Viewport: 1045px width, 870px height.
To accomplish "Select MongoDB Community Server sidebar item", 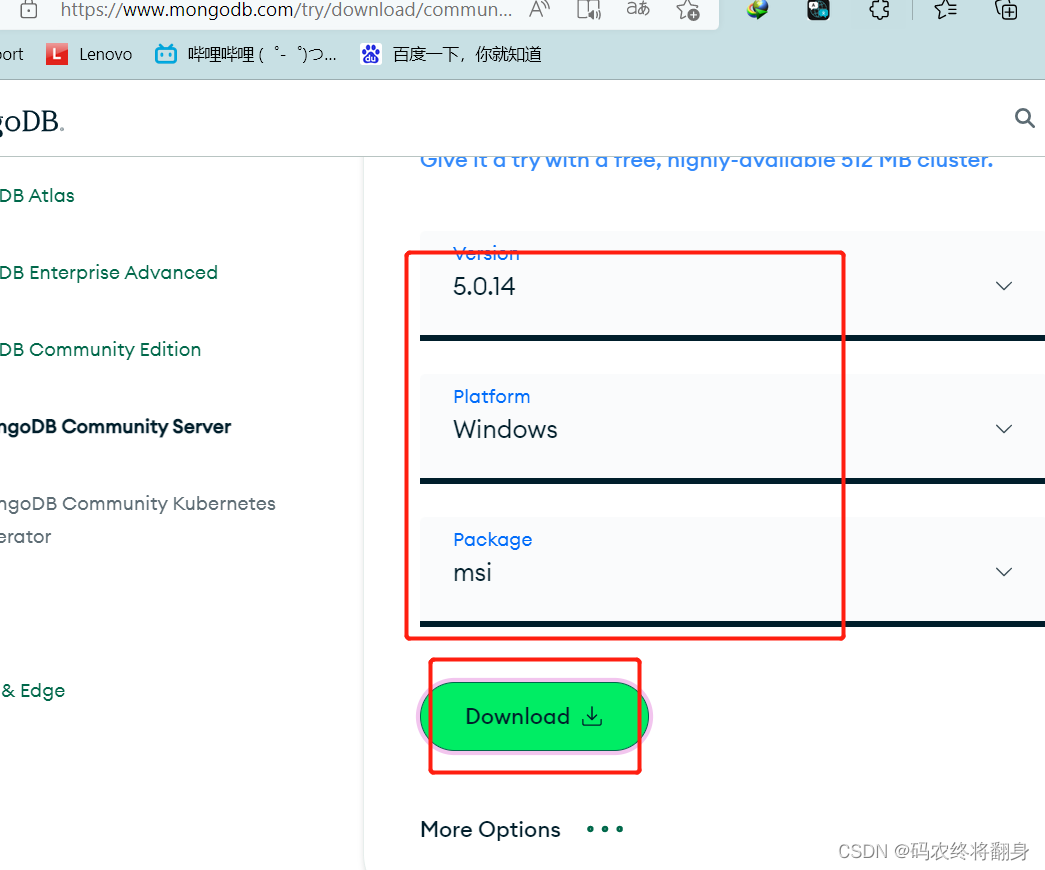I will 115,427.
